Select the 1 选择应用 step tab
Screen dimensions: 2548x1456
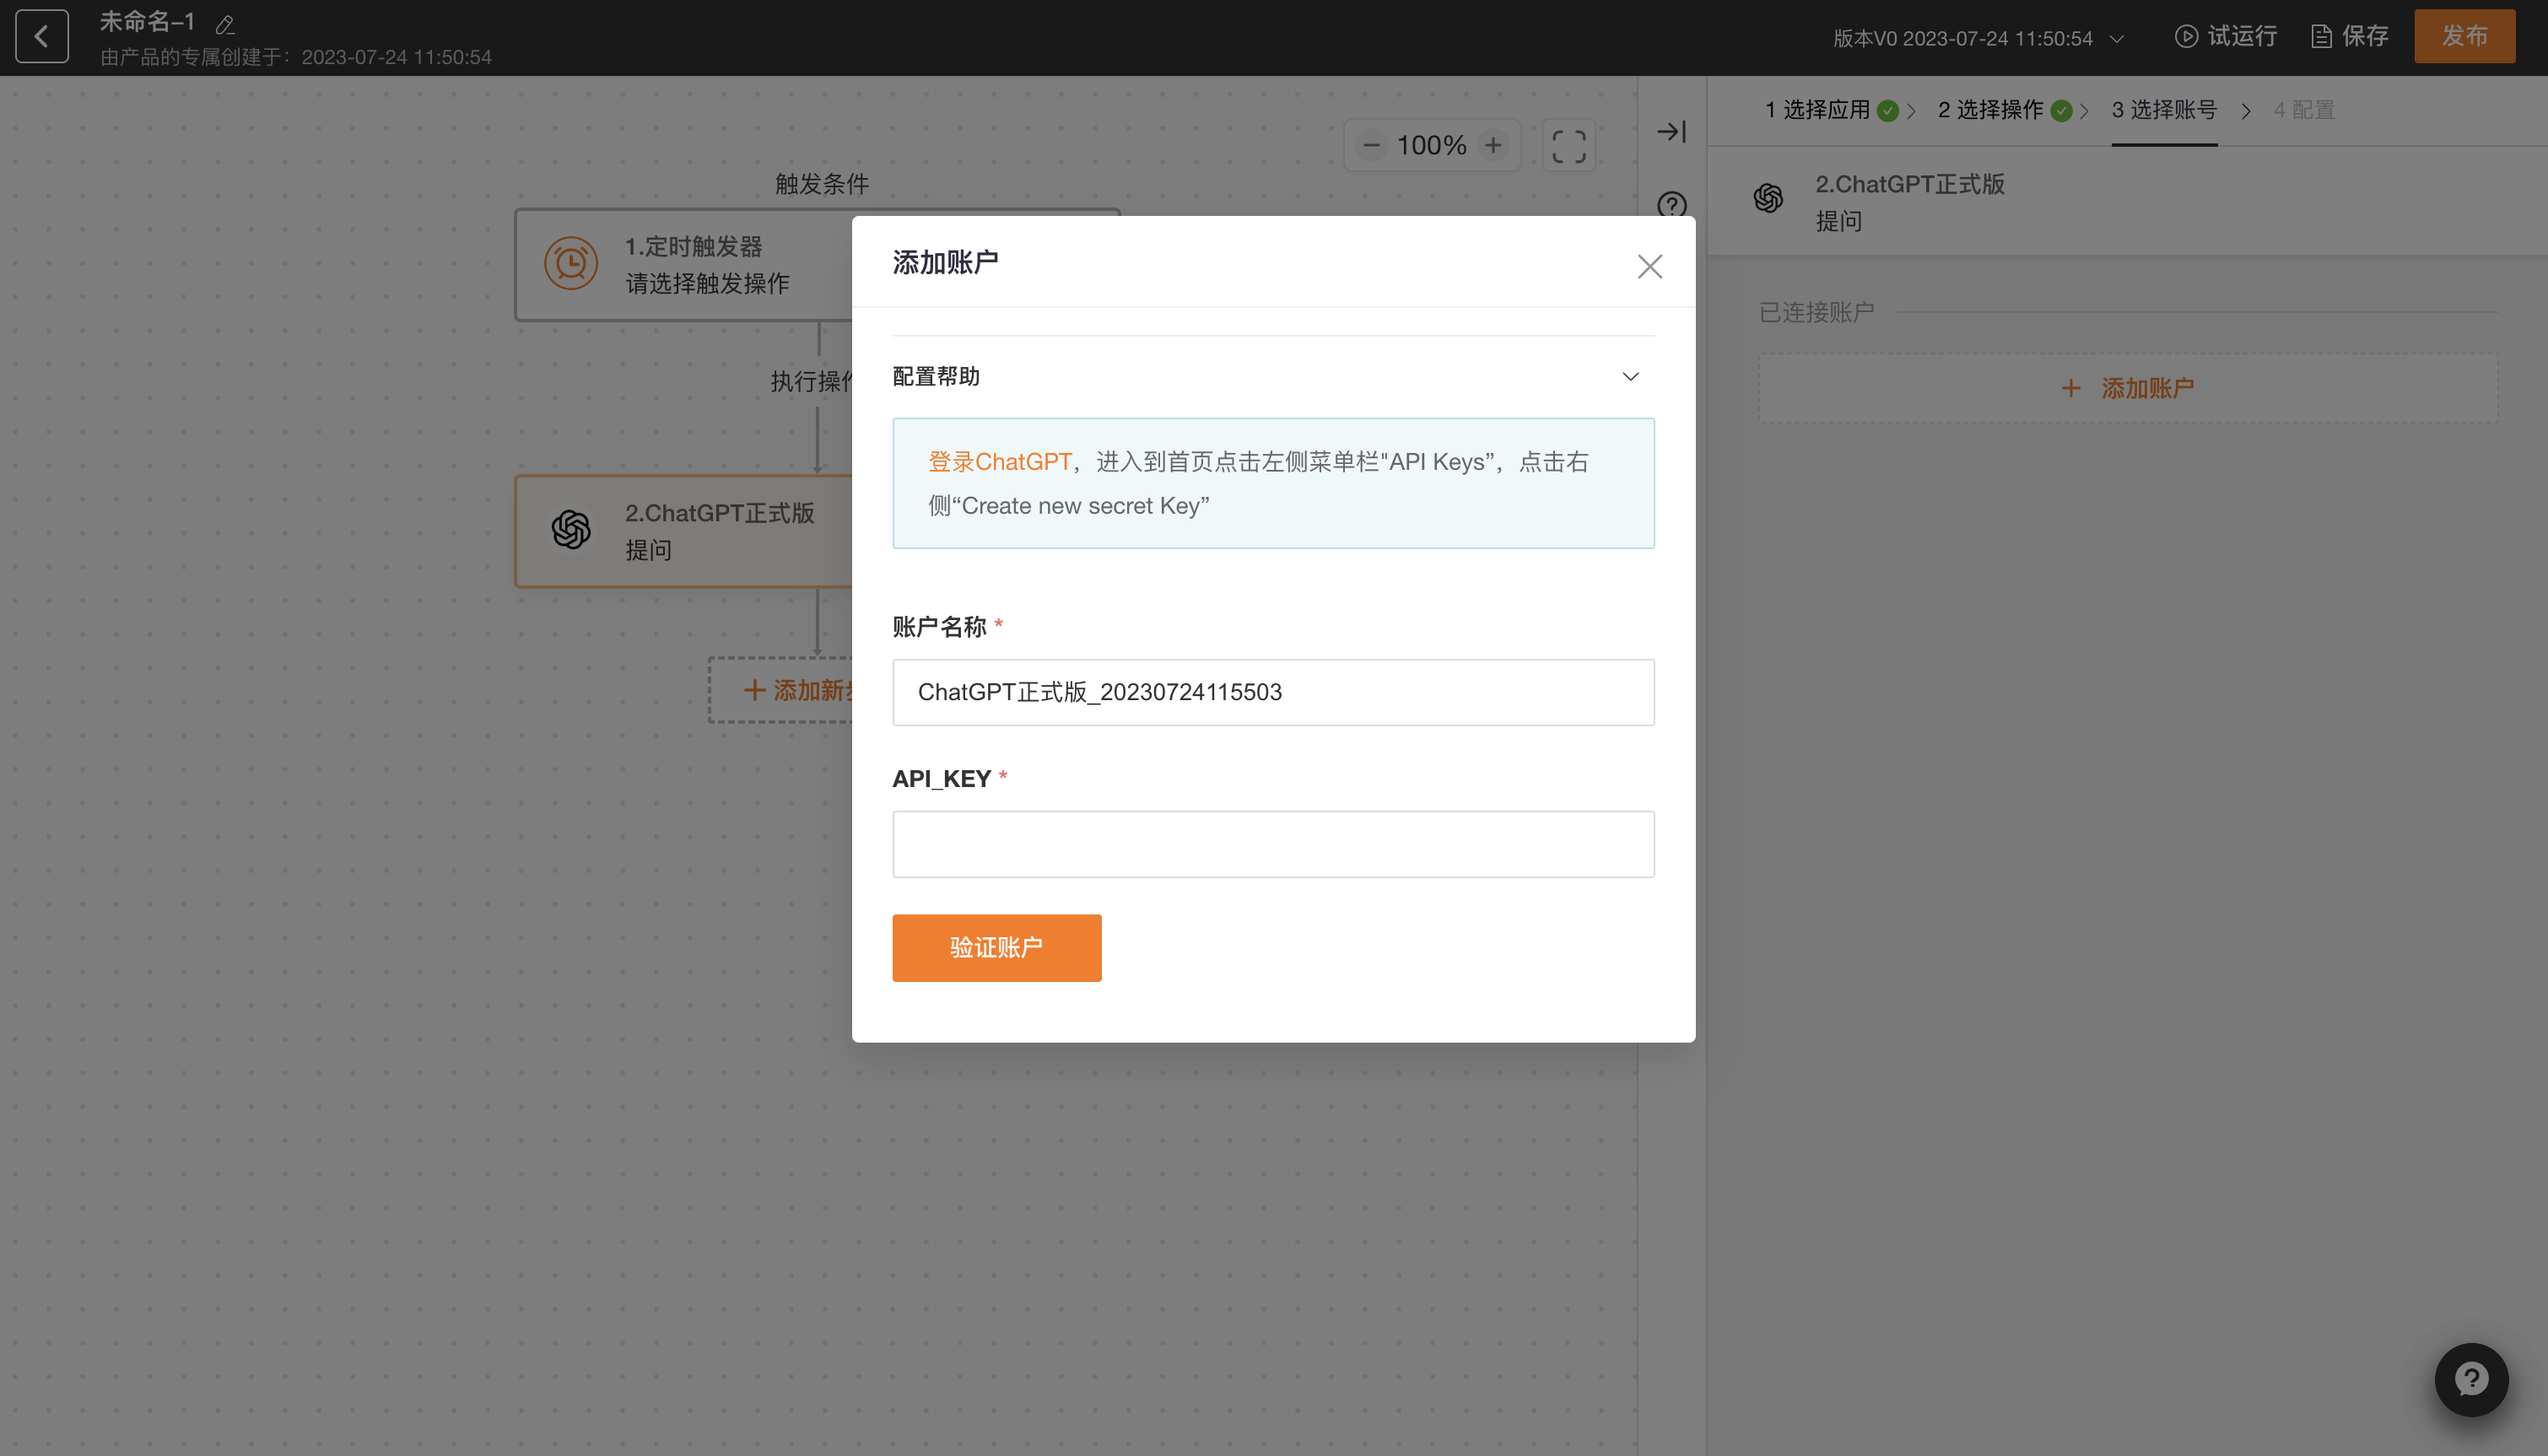1816,110
